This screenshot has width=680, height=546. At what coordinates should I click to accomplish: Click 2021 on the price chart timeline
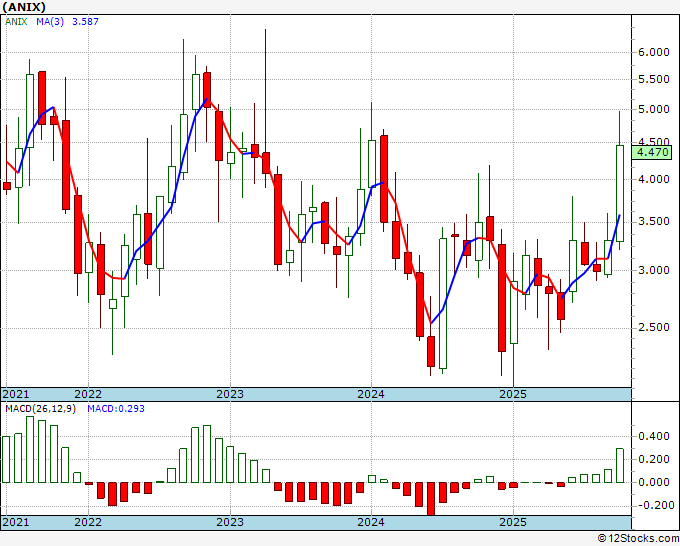point(16,394)
